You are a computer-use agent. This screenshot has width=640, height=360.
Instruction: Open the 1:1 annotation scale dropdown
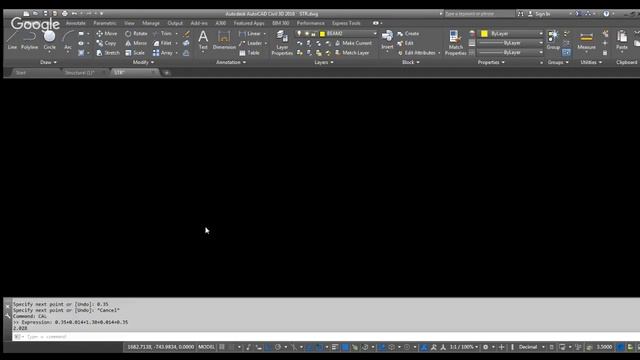464,347
